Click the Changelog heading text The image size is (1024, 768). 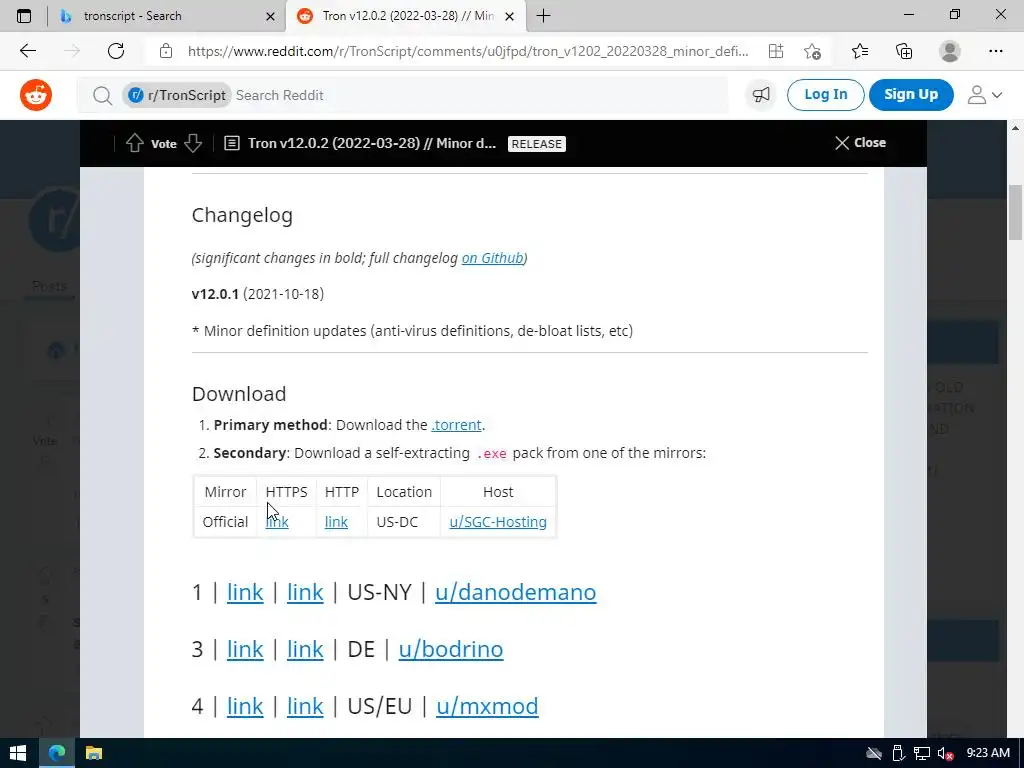pos(242,216)
